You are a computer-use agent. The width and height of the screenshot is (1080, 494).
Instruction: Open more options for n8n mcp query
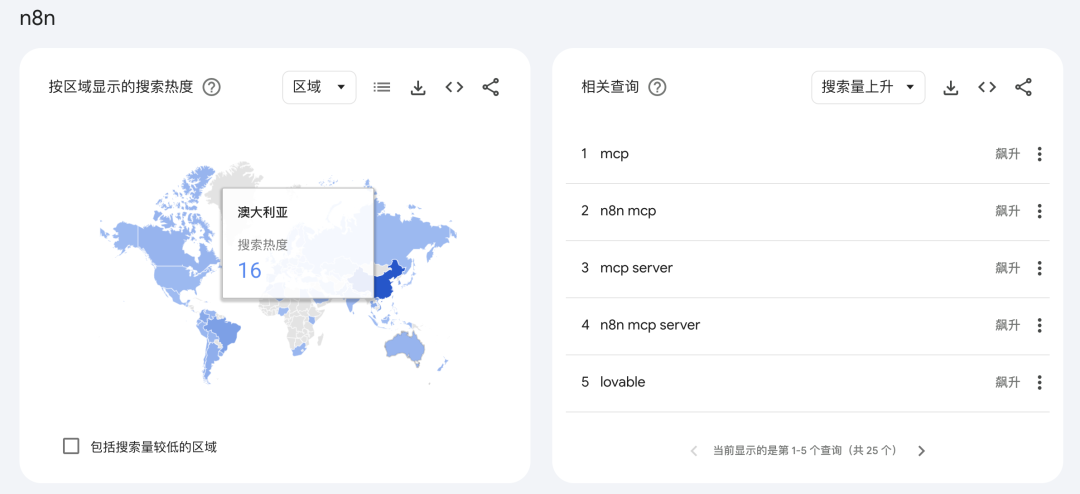click(x=1039, y=212)
